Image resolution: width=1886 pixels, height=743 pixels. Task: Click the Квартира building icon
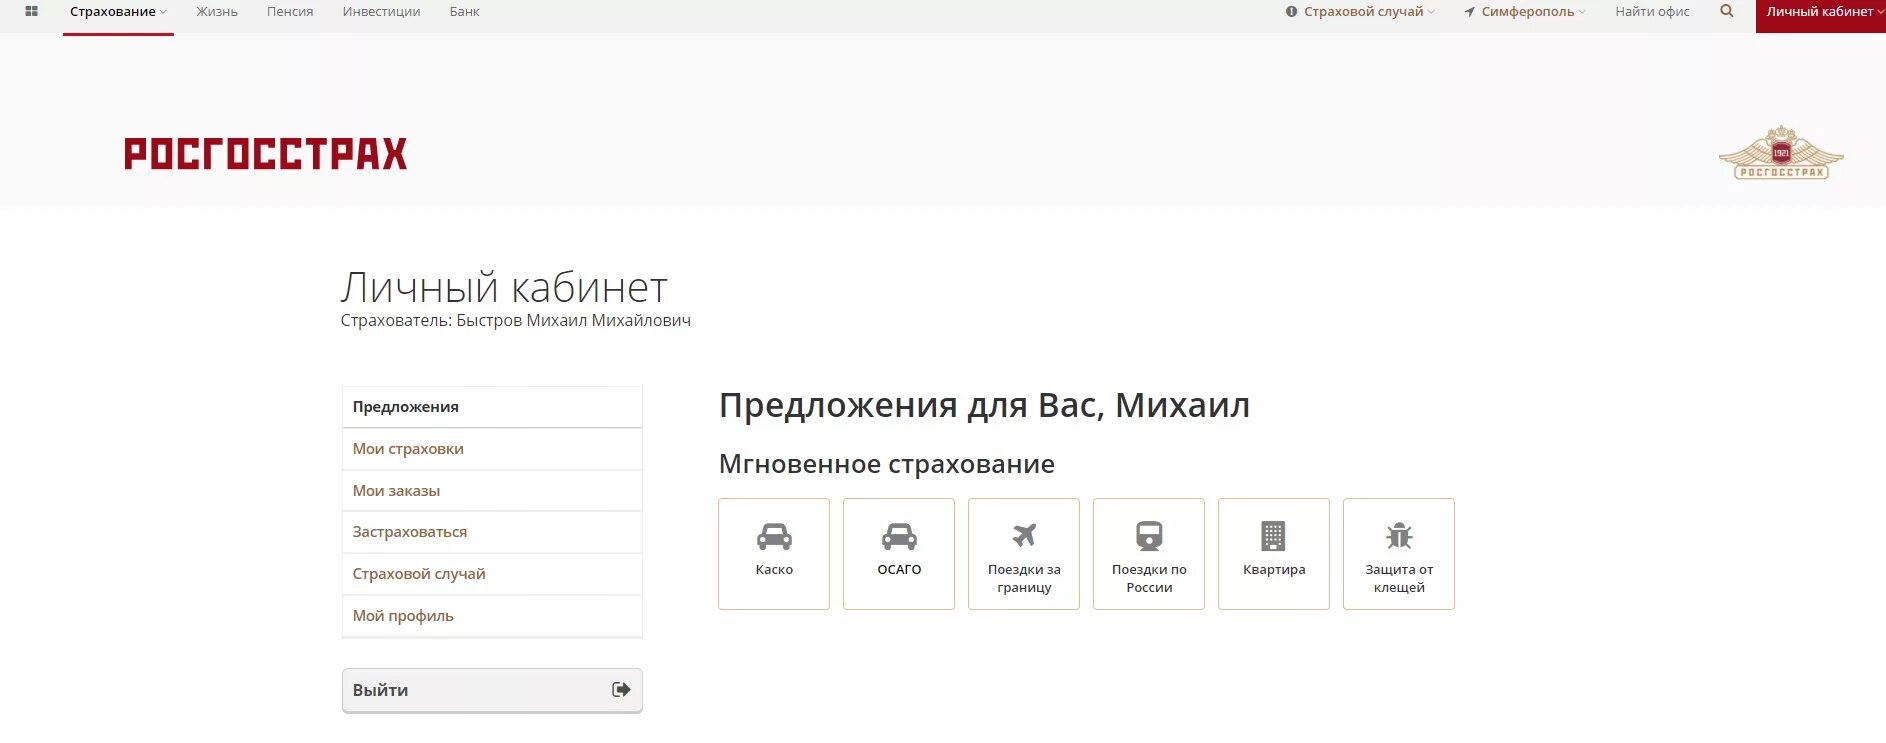tap(1273, 536)
